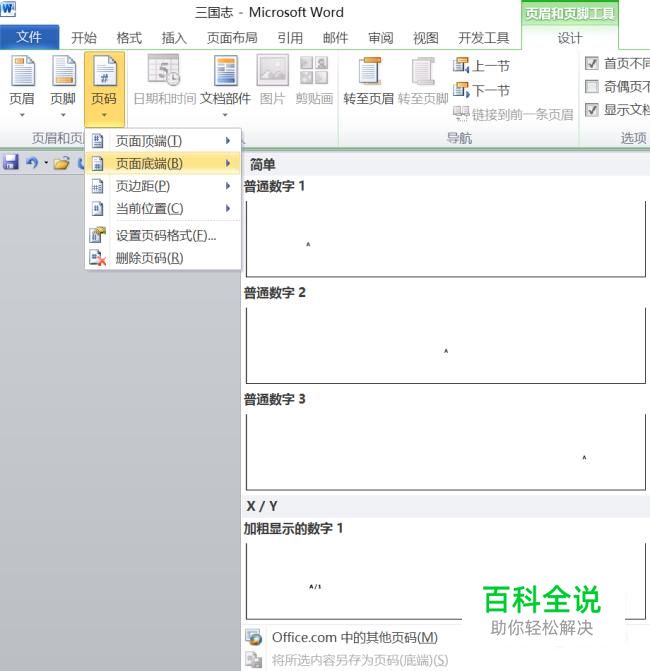
Task: Click 下一节 navigation button label
Action: click(x=491, y=90)
